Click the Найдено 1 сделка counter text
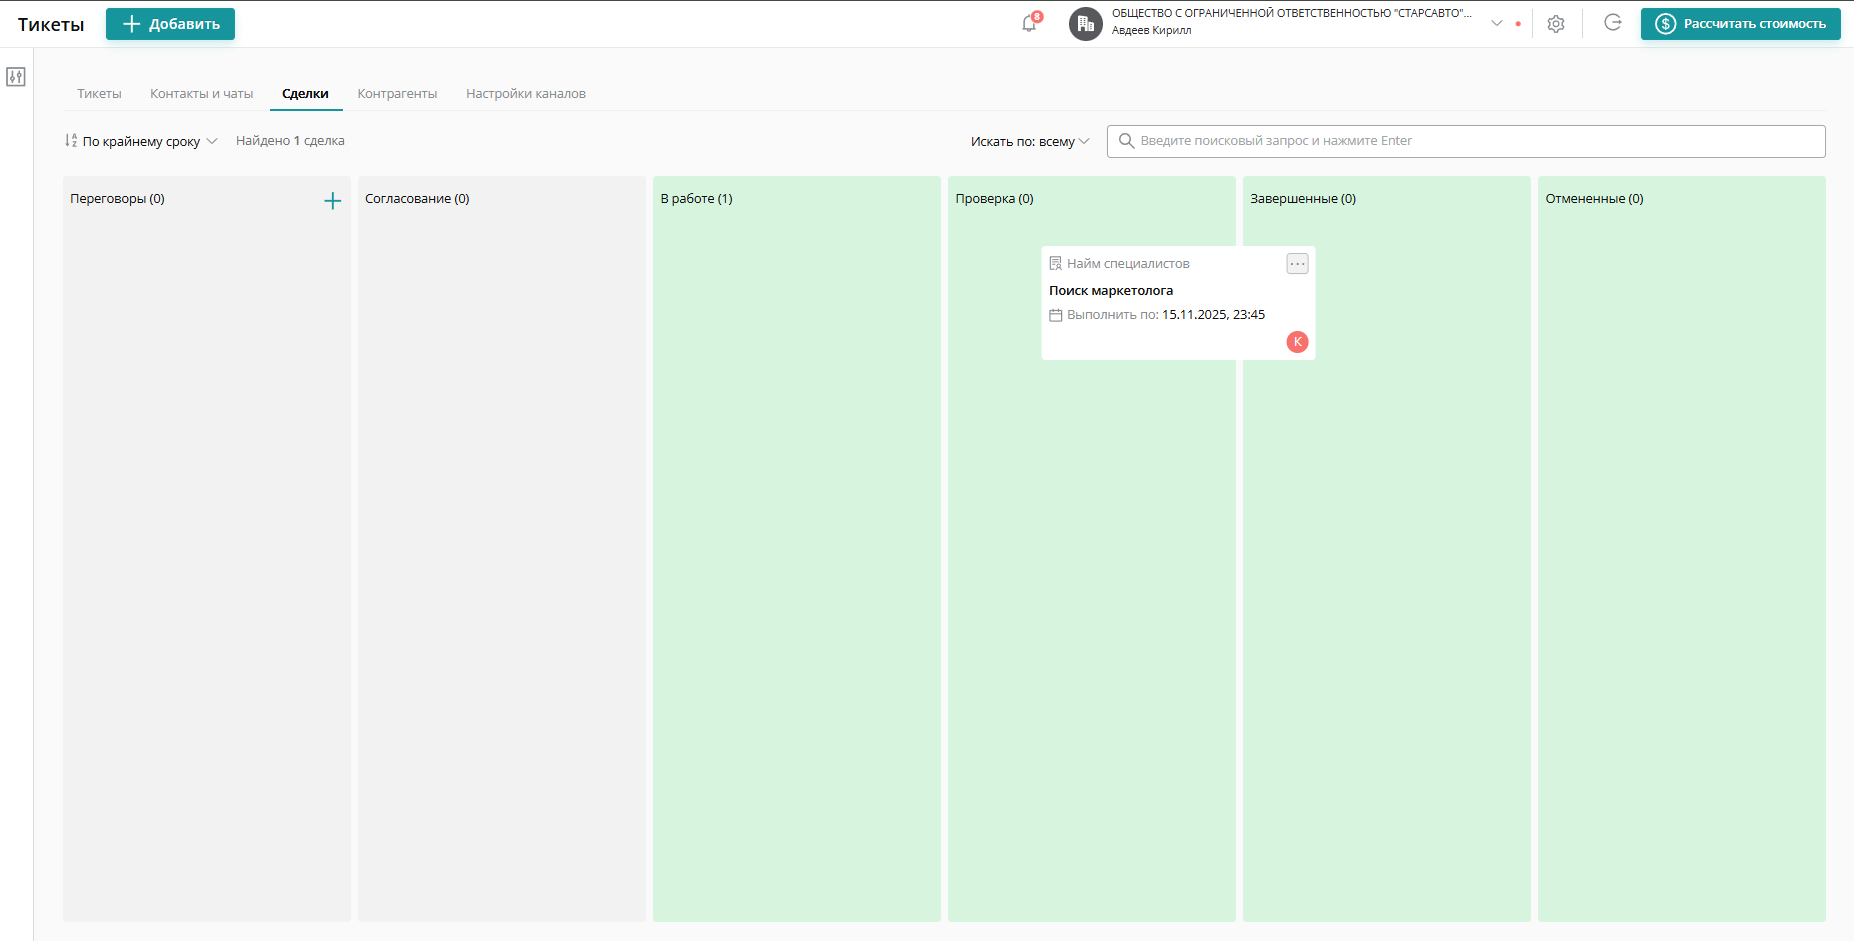 (x=290, y=141)
